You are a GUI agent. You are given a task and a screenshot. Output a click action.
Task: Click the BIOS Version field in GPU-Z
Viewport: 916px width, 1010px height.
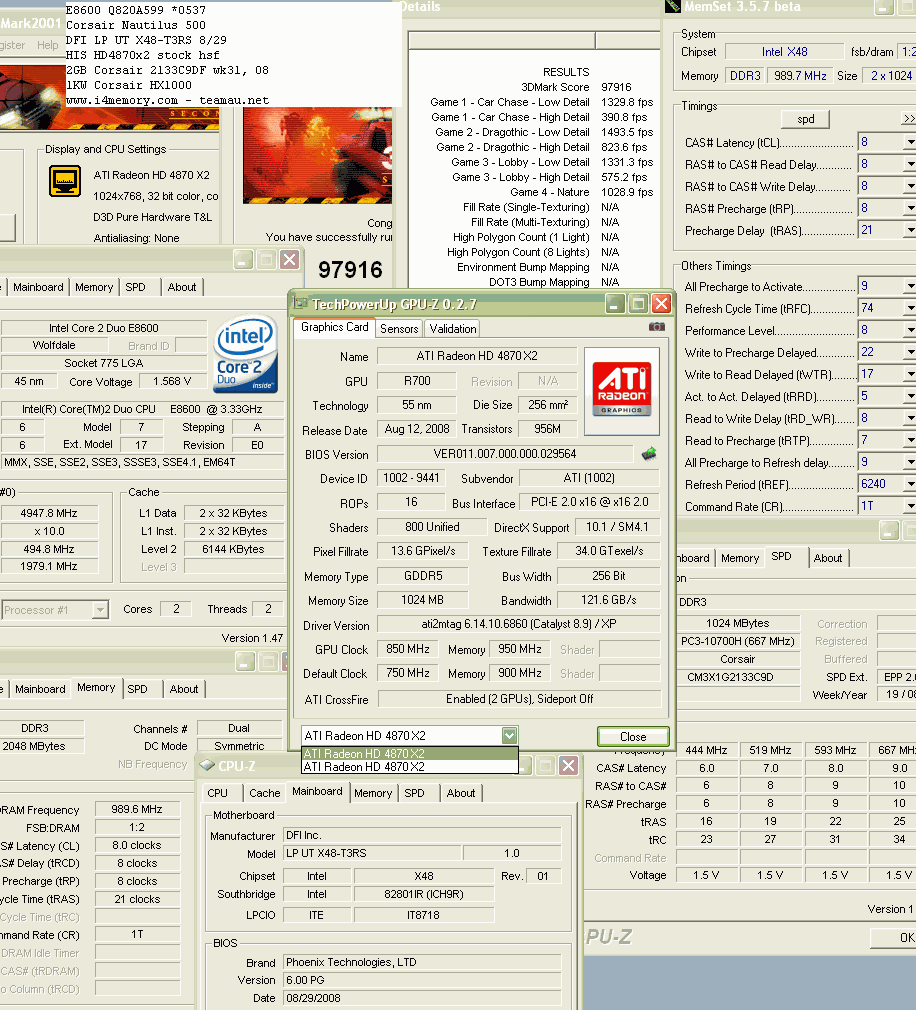click(x=504, y=454)
